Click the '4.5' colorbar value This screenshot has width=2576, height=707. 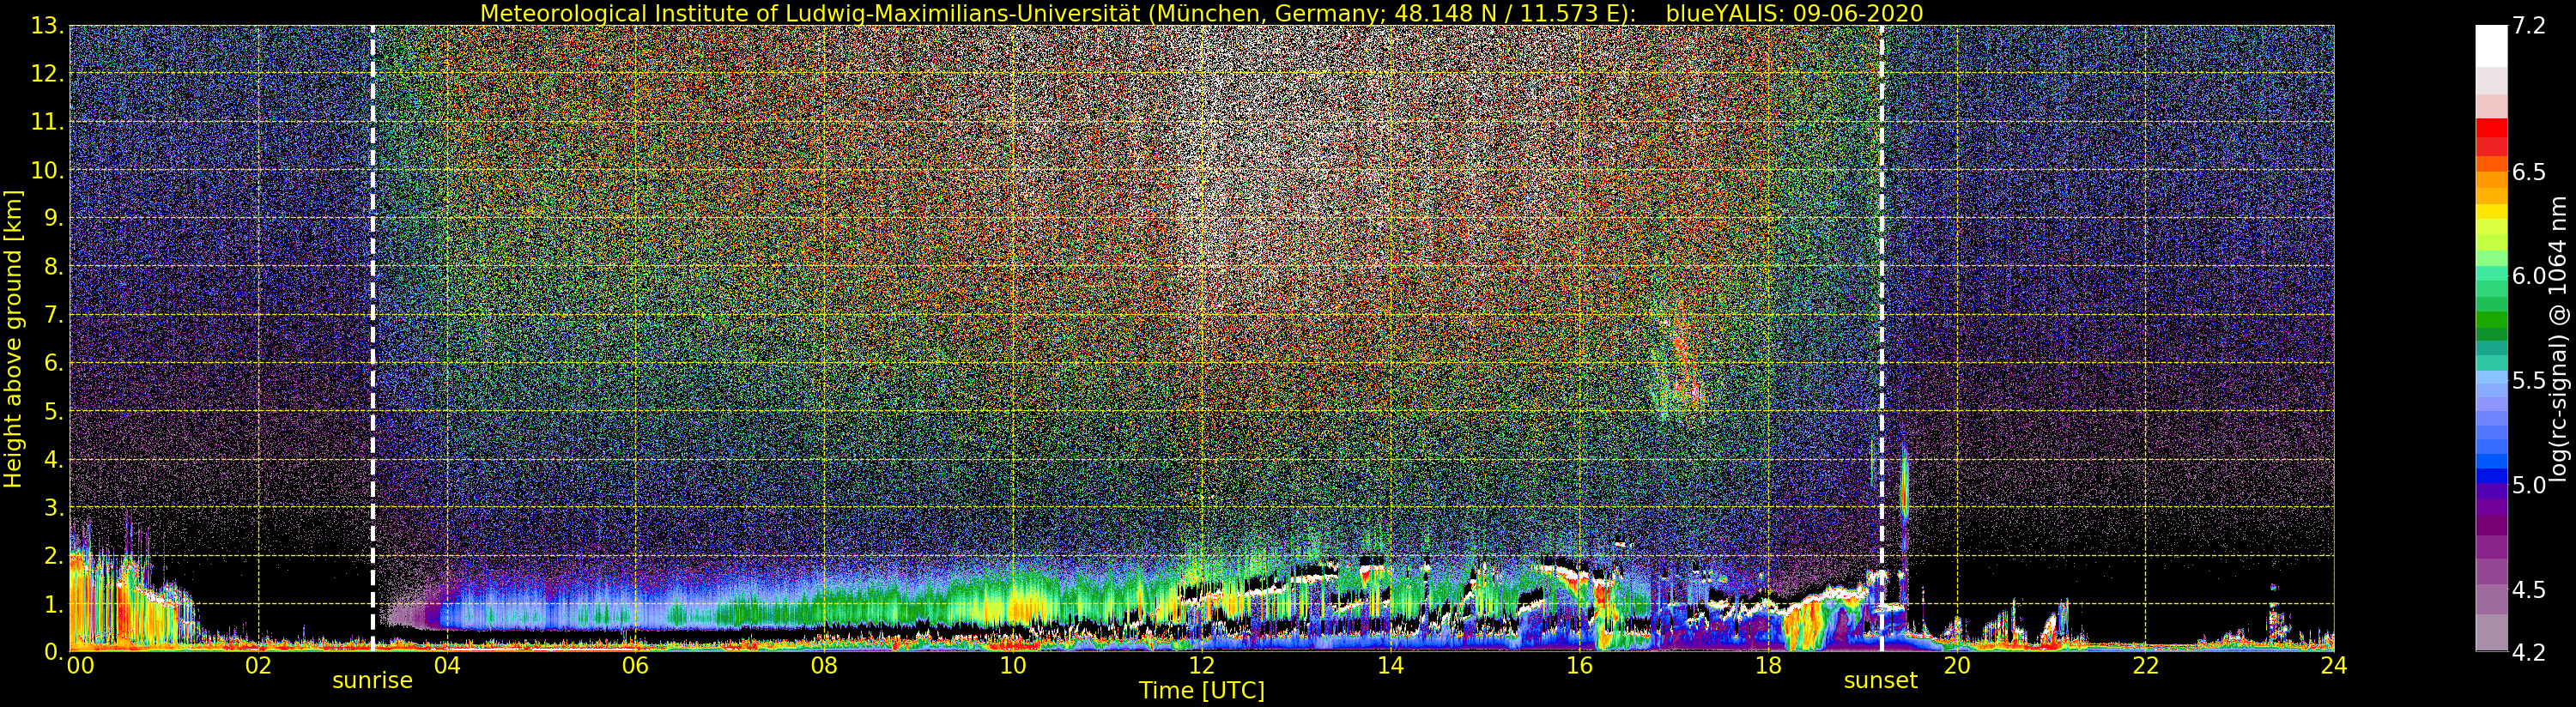2529,589
